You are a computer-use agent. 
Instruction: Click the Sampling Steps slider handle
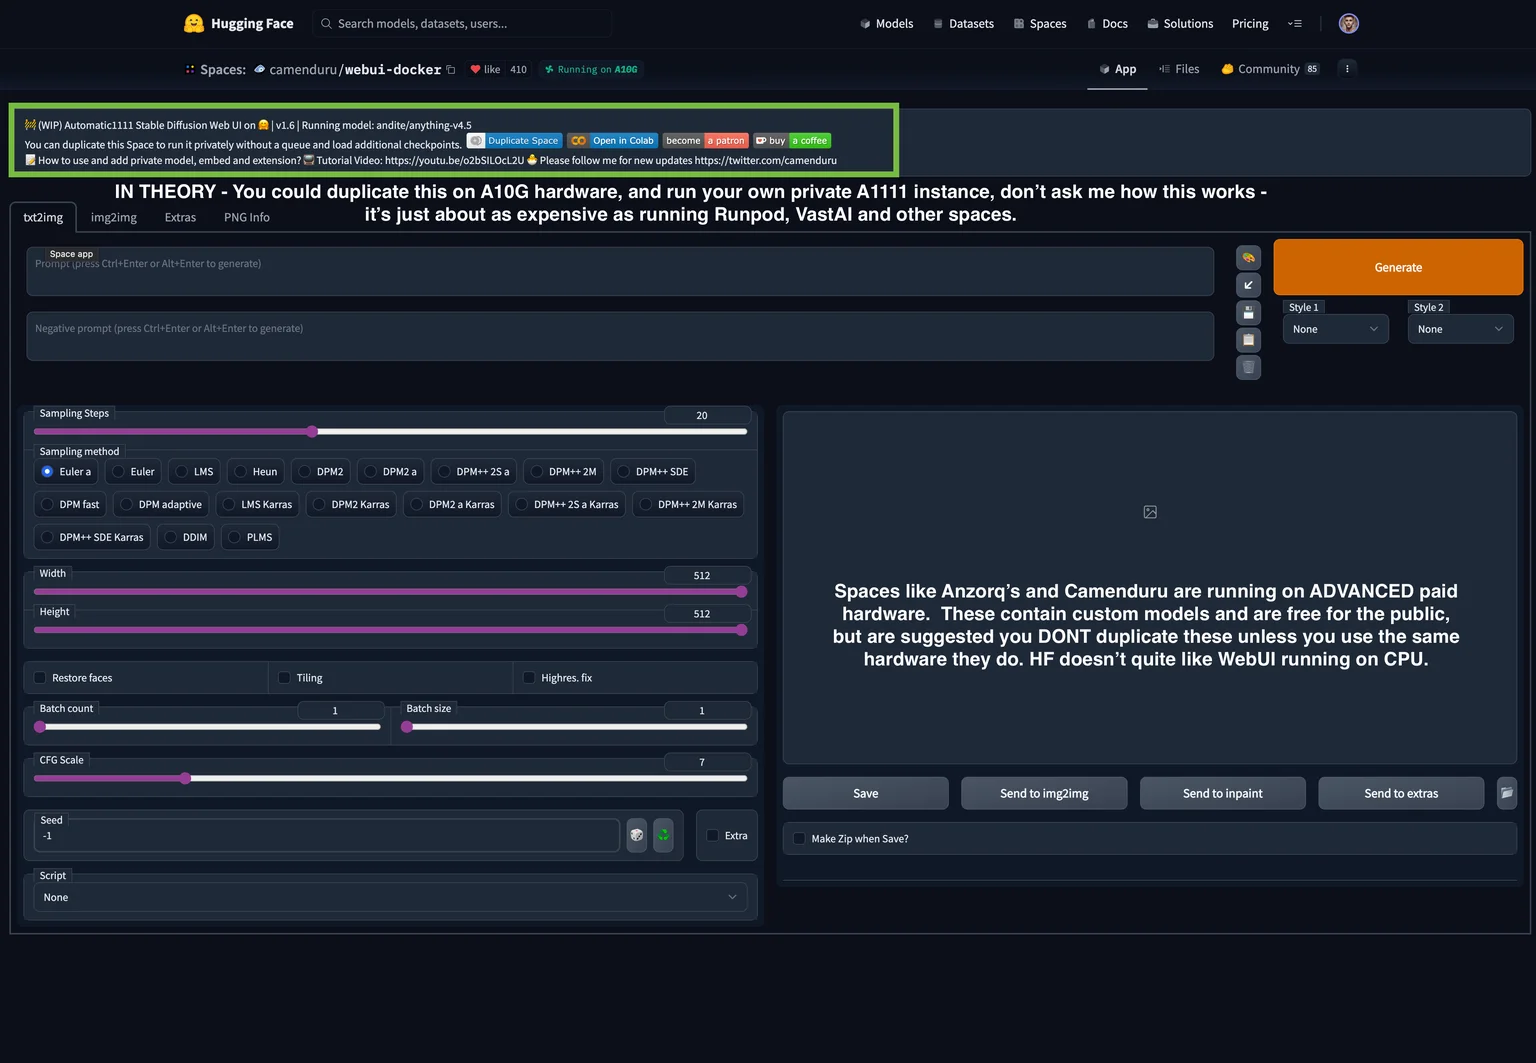(312, 432)
